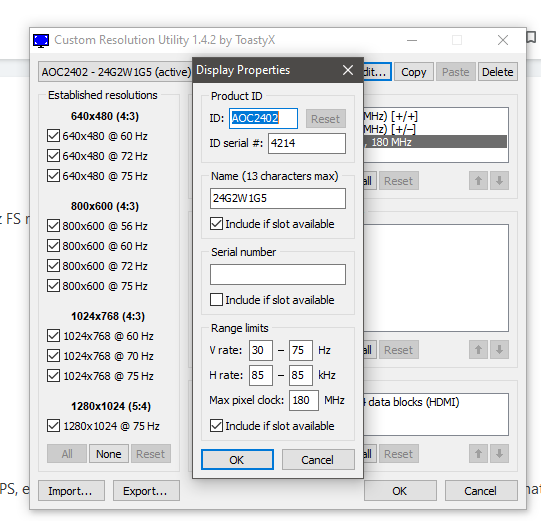Click up arrow in middle resolutions section
Viewport: 541px width, 521px height.
coord(478,350)
